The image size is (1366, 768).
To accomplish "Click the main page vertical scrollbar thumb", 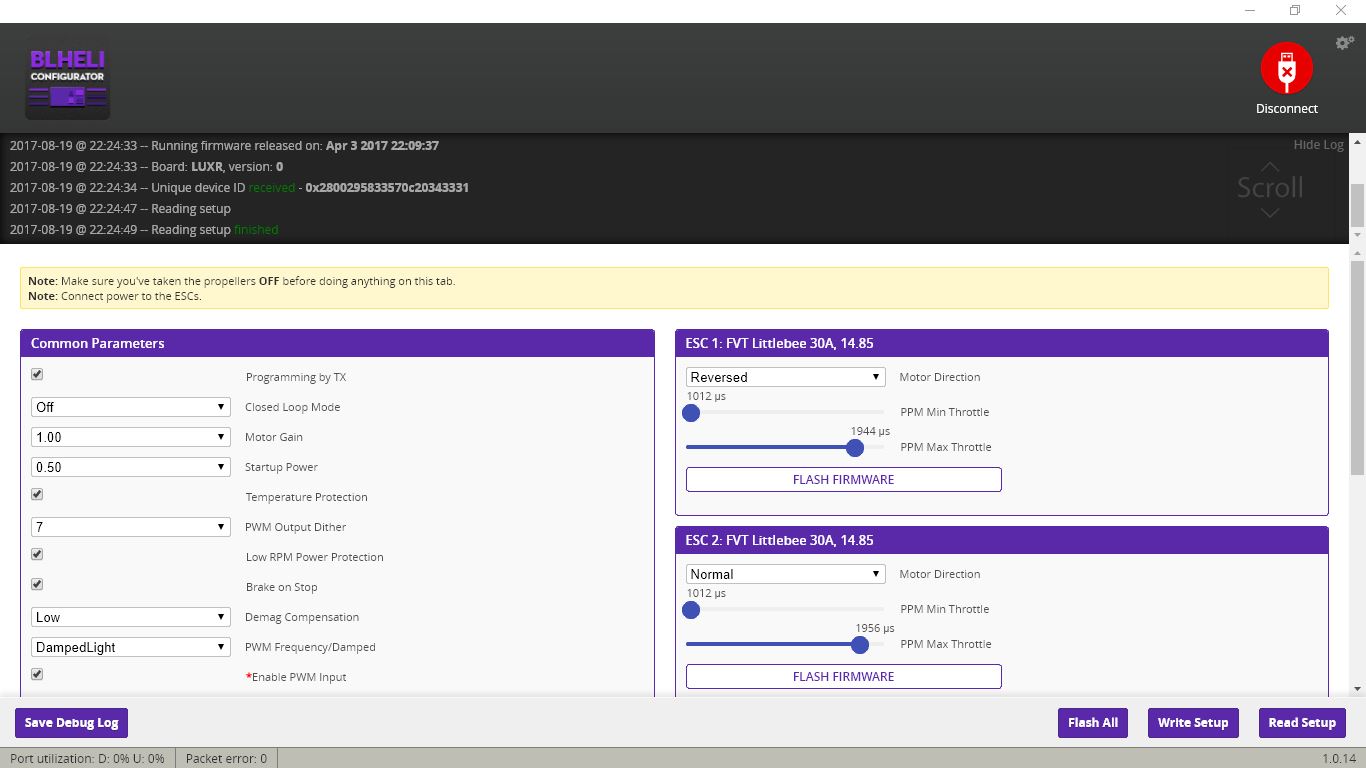I will point(1357,367).
